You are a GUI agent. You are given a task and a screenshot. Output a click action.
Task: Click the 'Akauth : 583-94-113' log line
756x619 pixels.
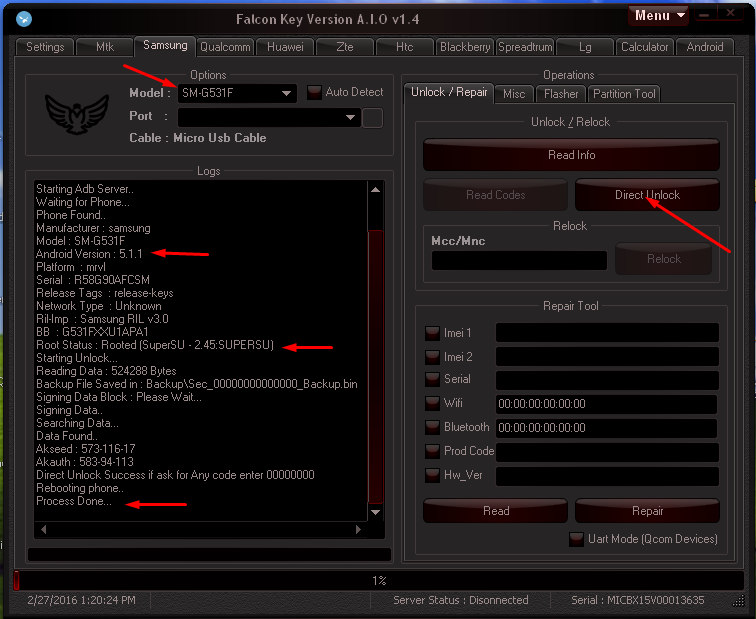tap(85, 462)
